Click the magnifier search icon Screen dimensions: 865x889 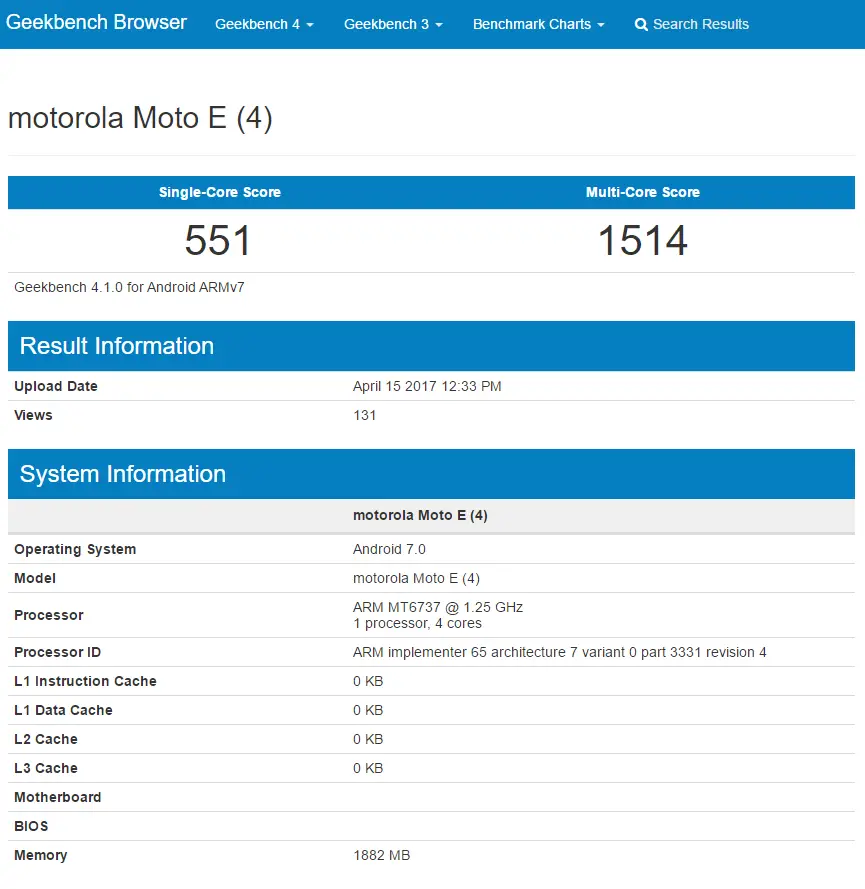pyautogui.click(x=641, y=24)
